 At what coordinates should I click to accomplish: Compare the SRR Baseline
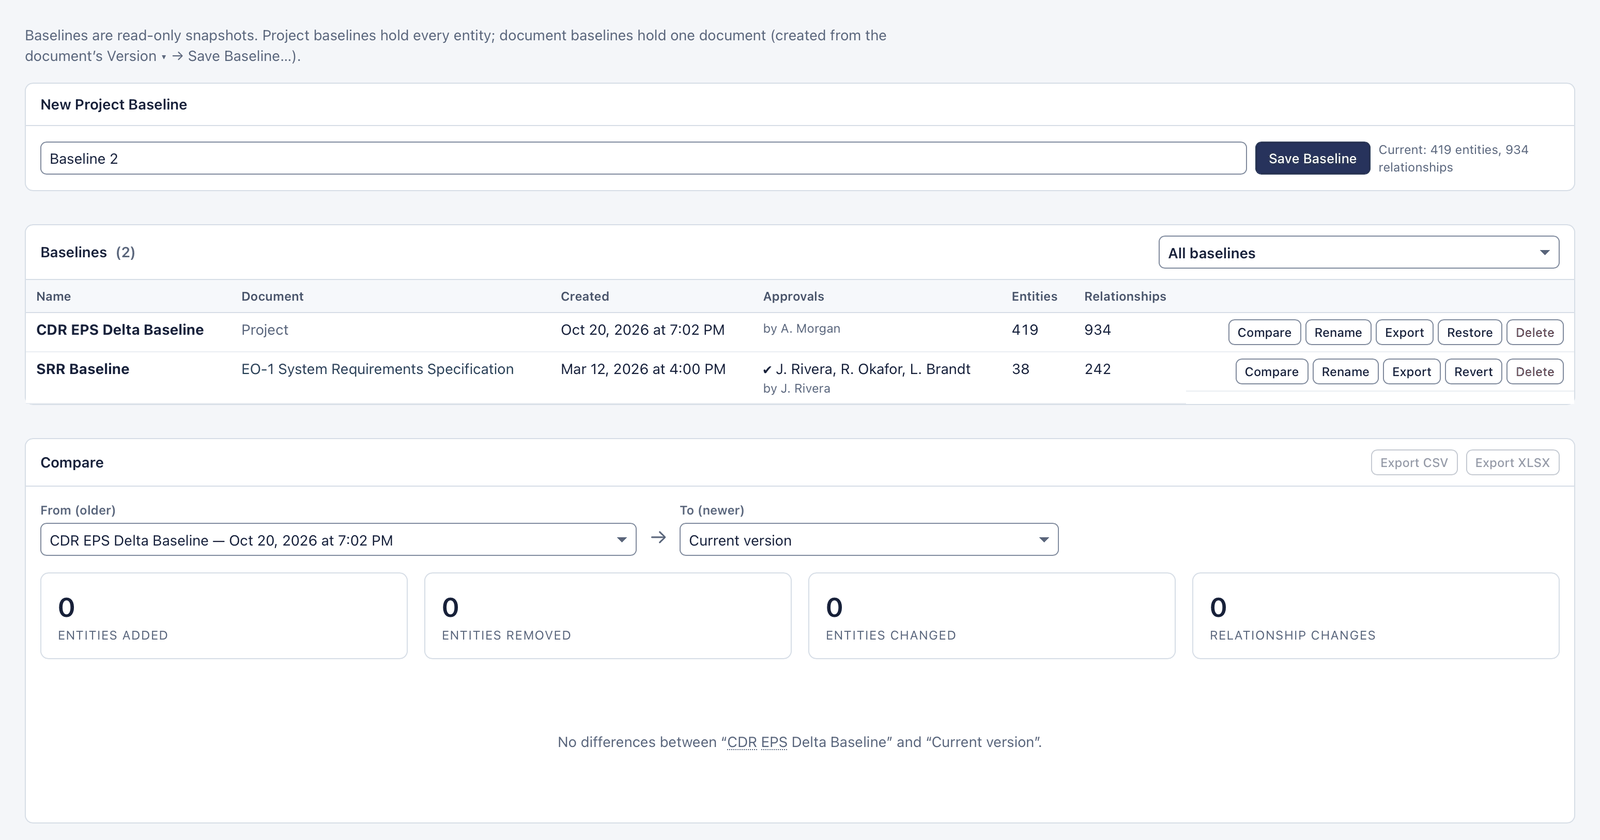[x=1271, y=371]
